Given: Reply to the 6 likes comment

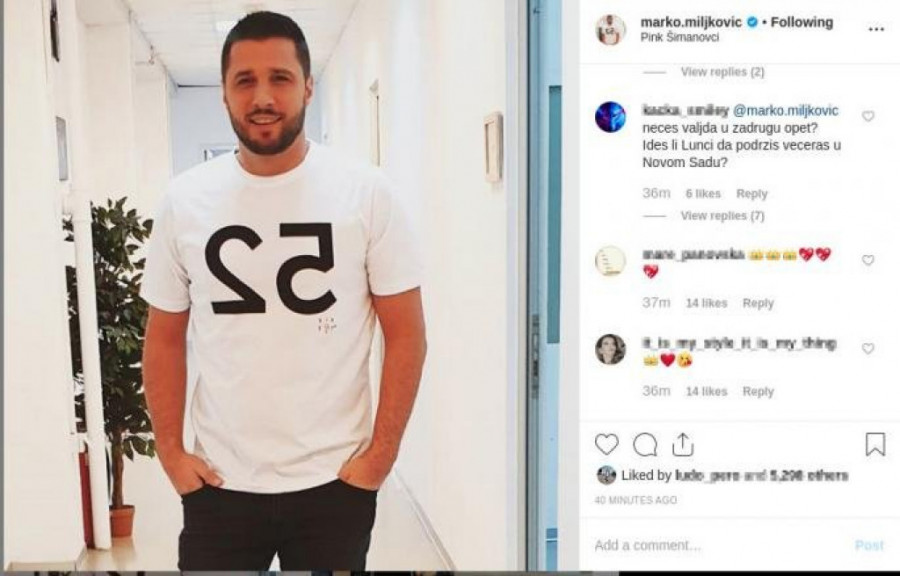Looking at the screenshot, I should pyautogui.click(x=751, y=194).
